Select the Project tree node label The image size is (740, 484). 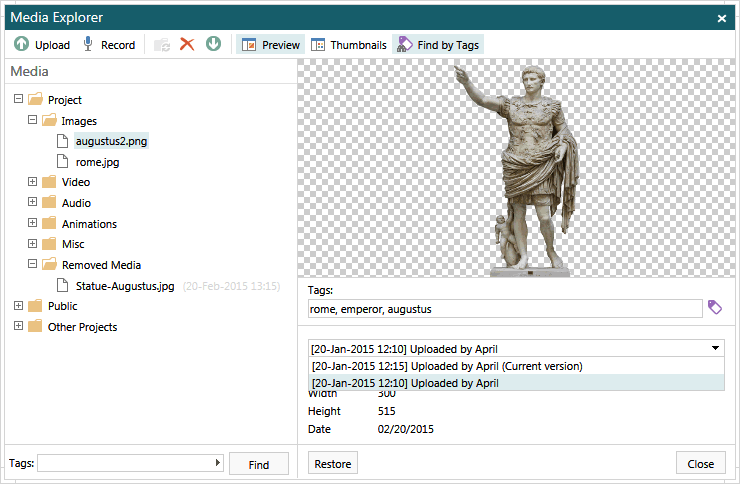click(65, 100)
